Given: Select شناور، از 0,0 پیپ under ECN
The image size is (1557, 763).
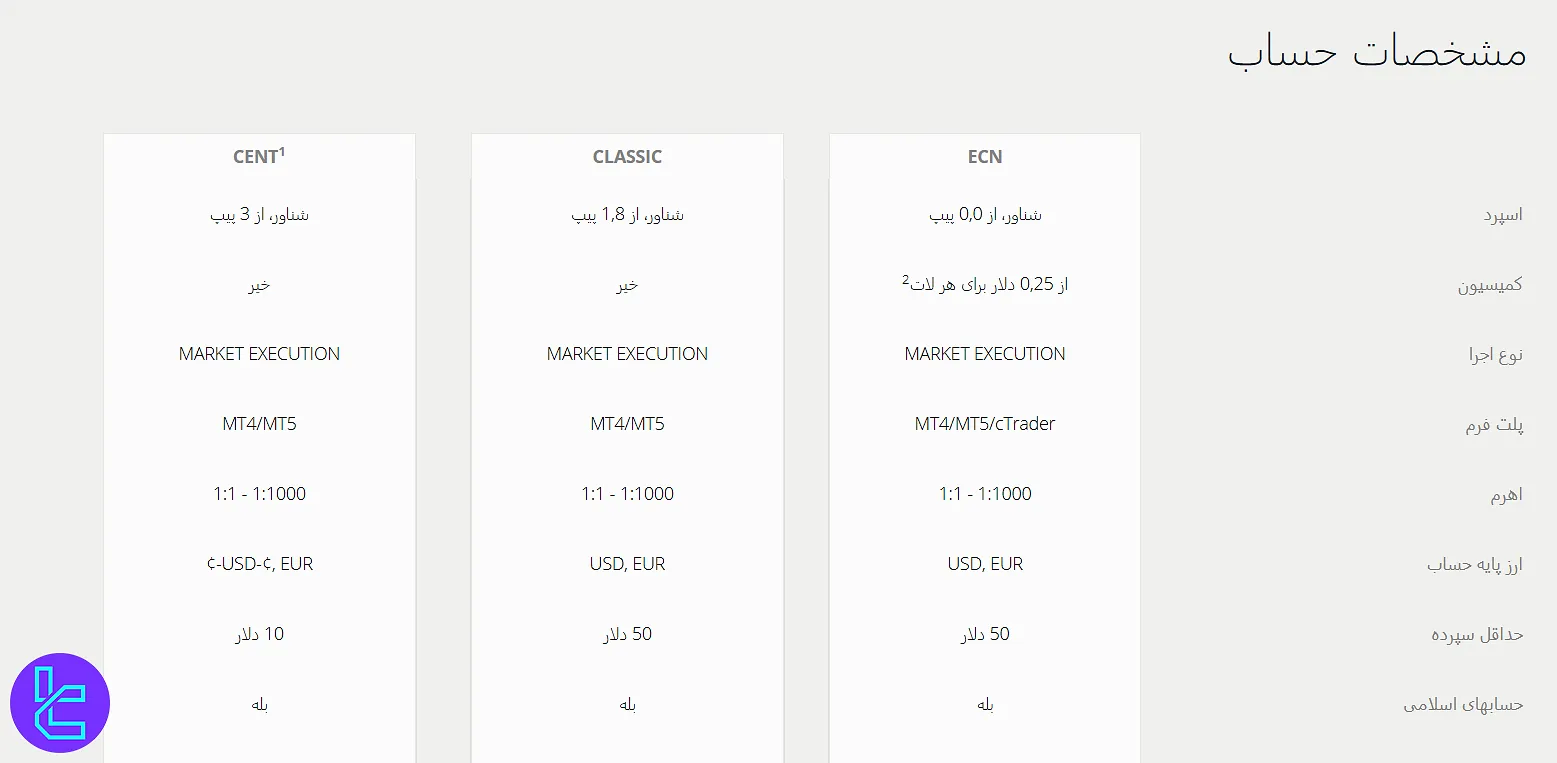Looking at the screenshot, I should (x=984, y=213).
